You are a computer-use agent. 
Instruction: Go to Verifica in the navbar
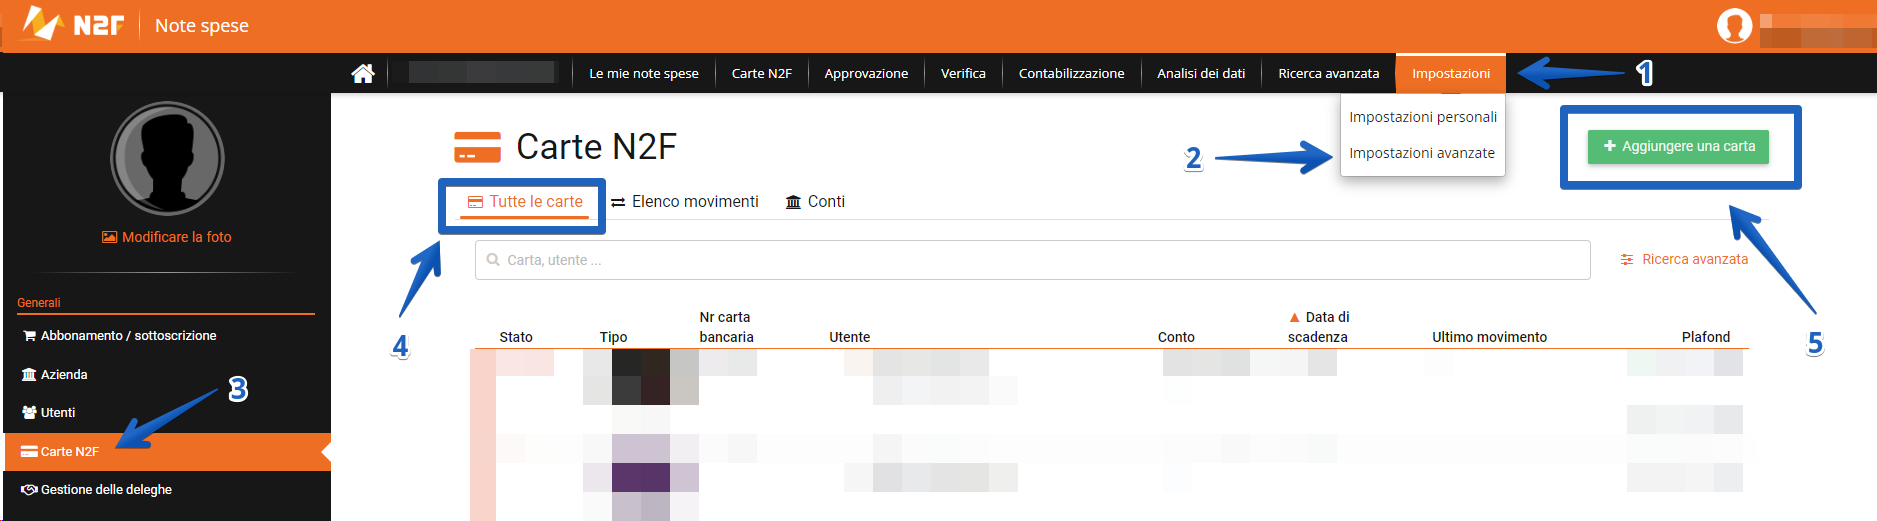click(963, 73)
